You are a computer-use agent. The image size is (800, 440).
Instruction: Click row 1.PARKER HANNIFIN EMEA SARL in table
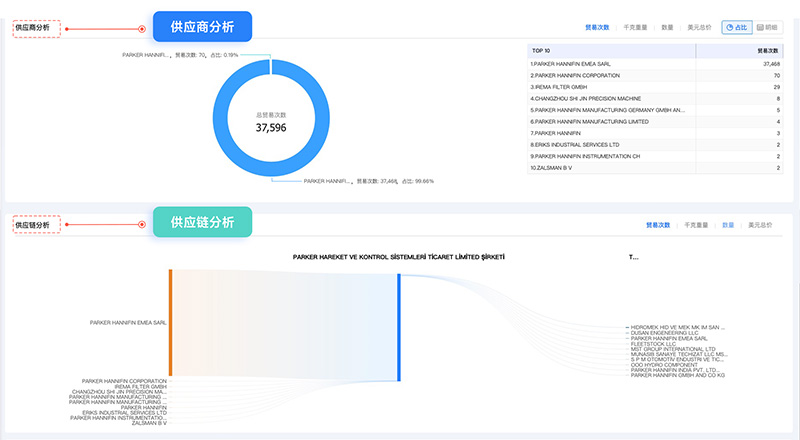655,64
